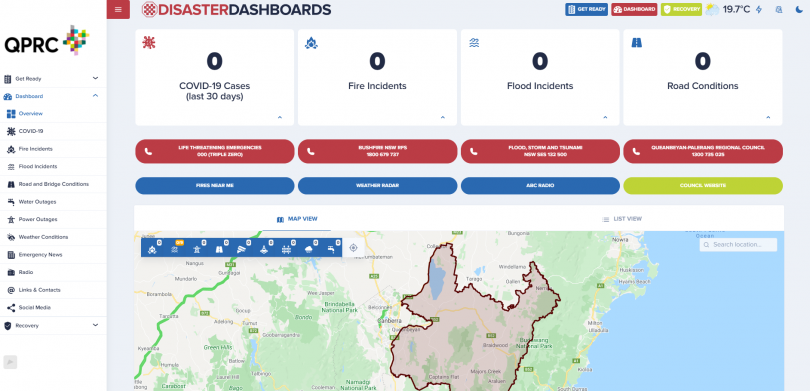Click the road icon on Road Conditions card

point(636,43)
